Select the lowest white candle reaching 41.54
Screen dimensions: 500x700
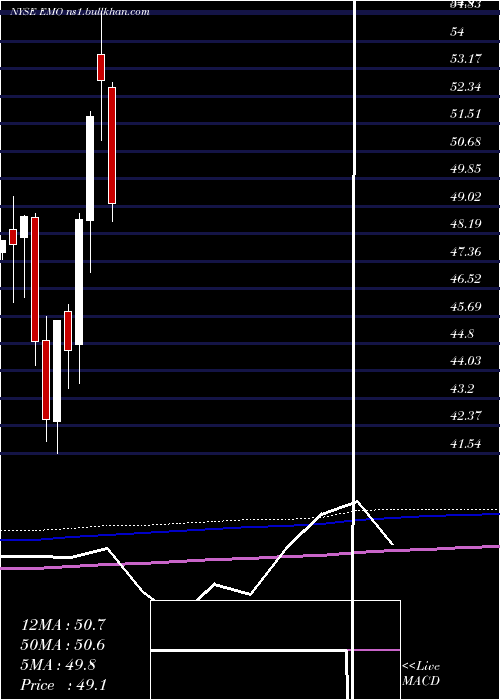(57, 371)
